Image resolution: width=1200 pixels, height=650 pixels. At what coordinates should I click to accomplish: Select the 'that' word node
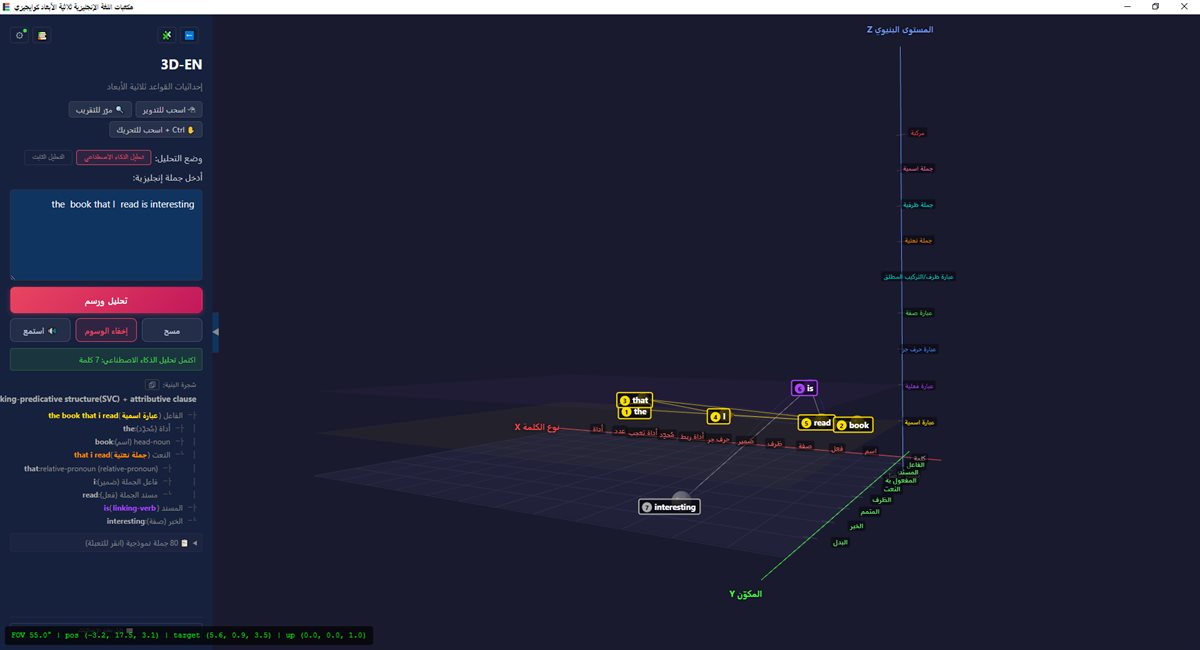click(635, 400)
